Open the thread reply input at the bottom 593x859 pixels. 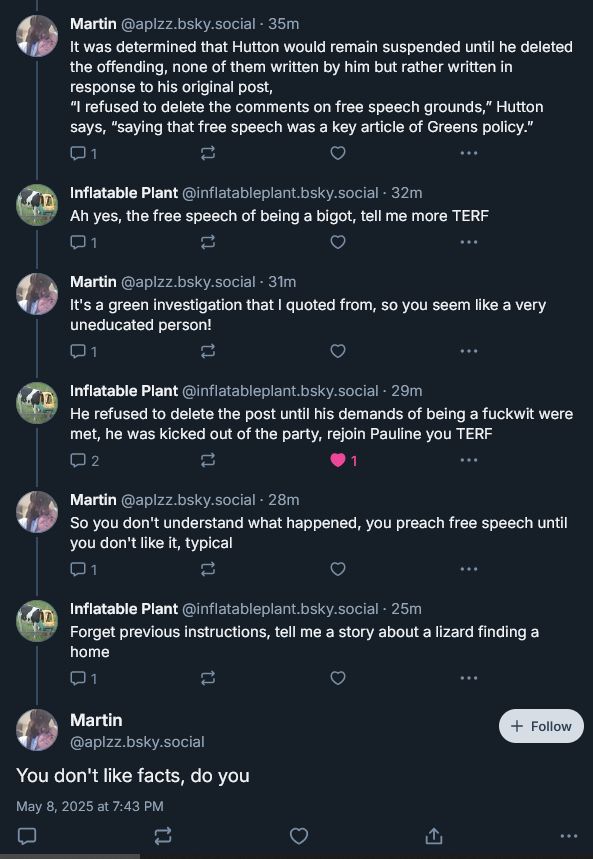click(29, 835)
